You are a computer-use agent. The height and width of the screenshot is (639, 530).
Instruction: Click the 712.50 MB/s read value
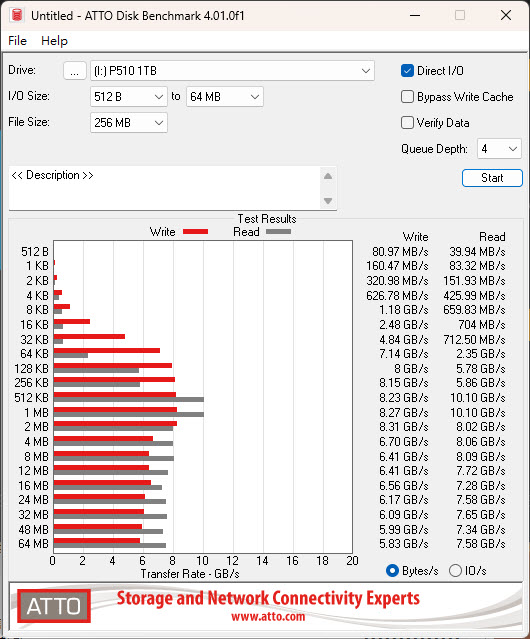click(x=474, y=339)
